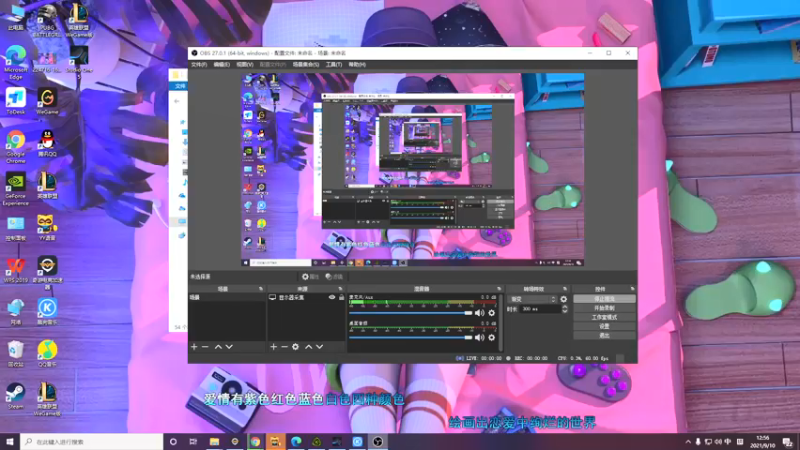800x450 pixels.
Task: Undock the Scene Transitions panel
Action: 565,289
